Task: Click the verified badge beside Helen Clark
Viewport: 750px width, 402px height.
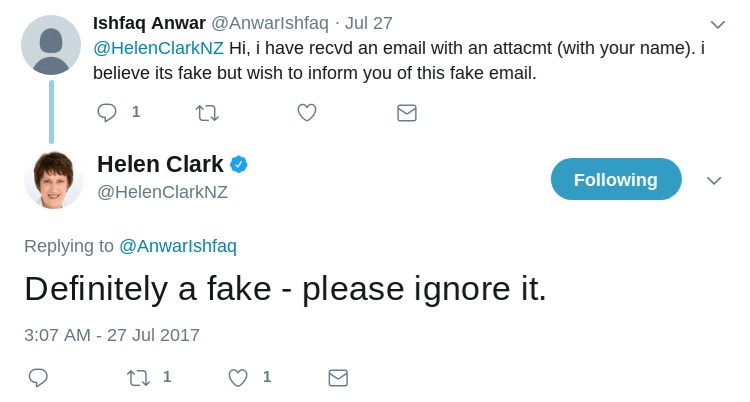Action: tap(239, 164)
